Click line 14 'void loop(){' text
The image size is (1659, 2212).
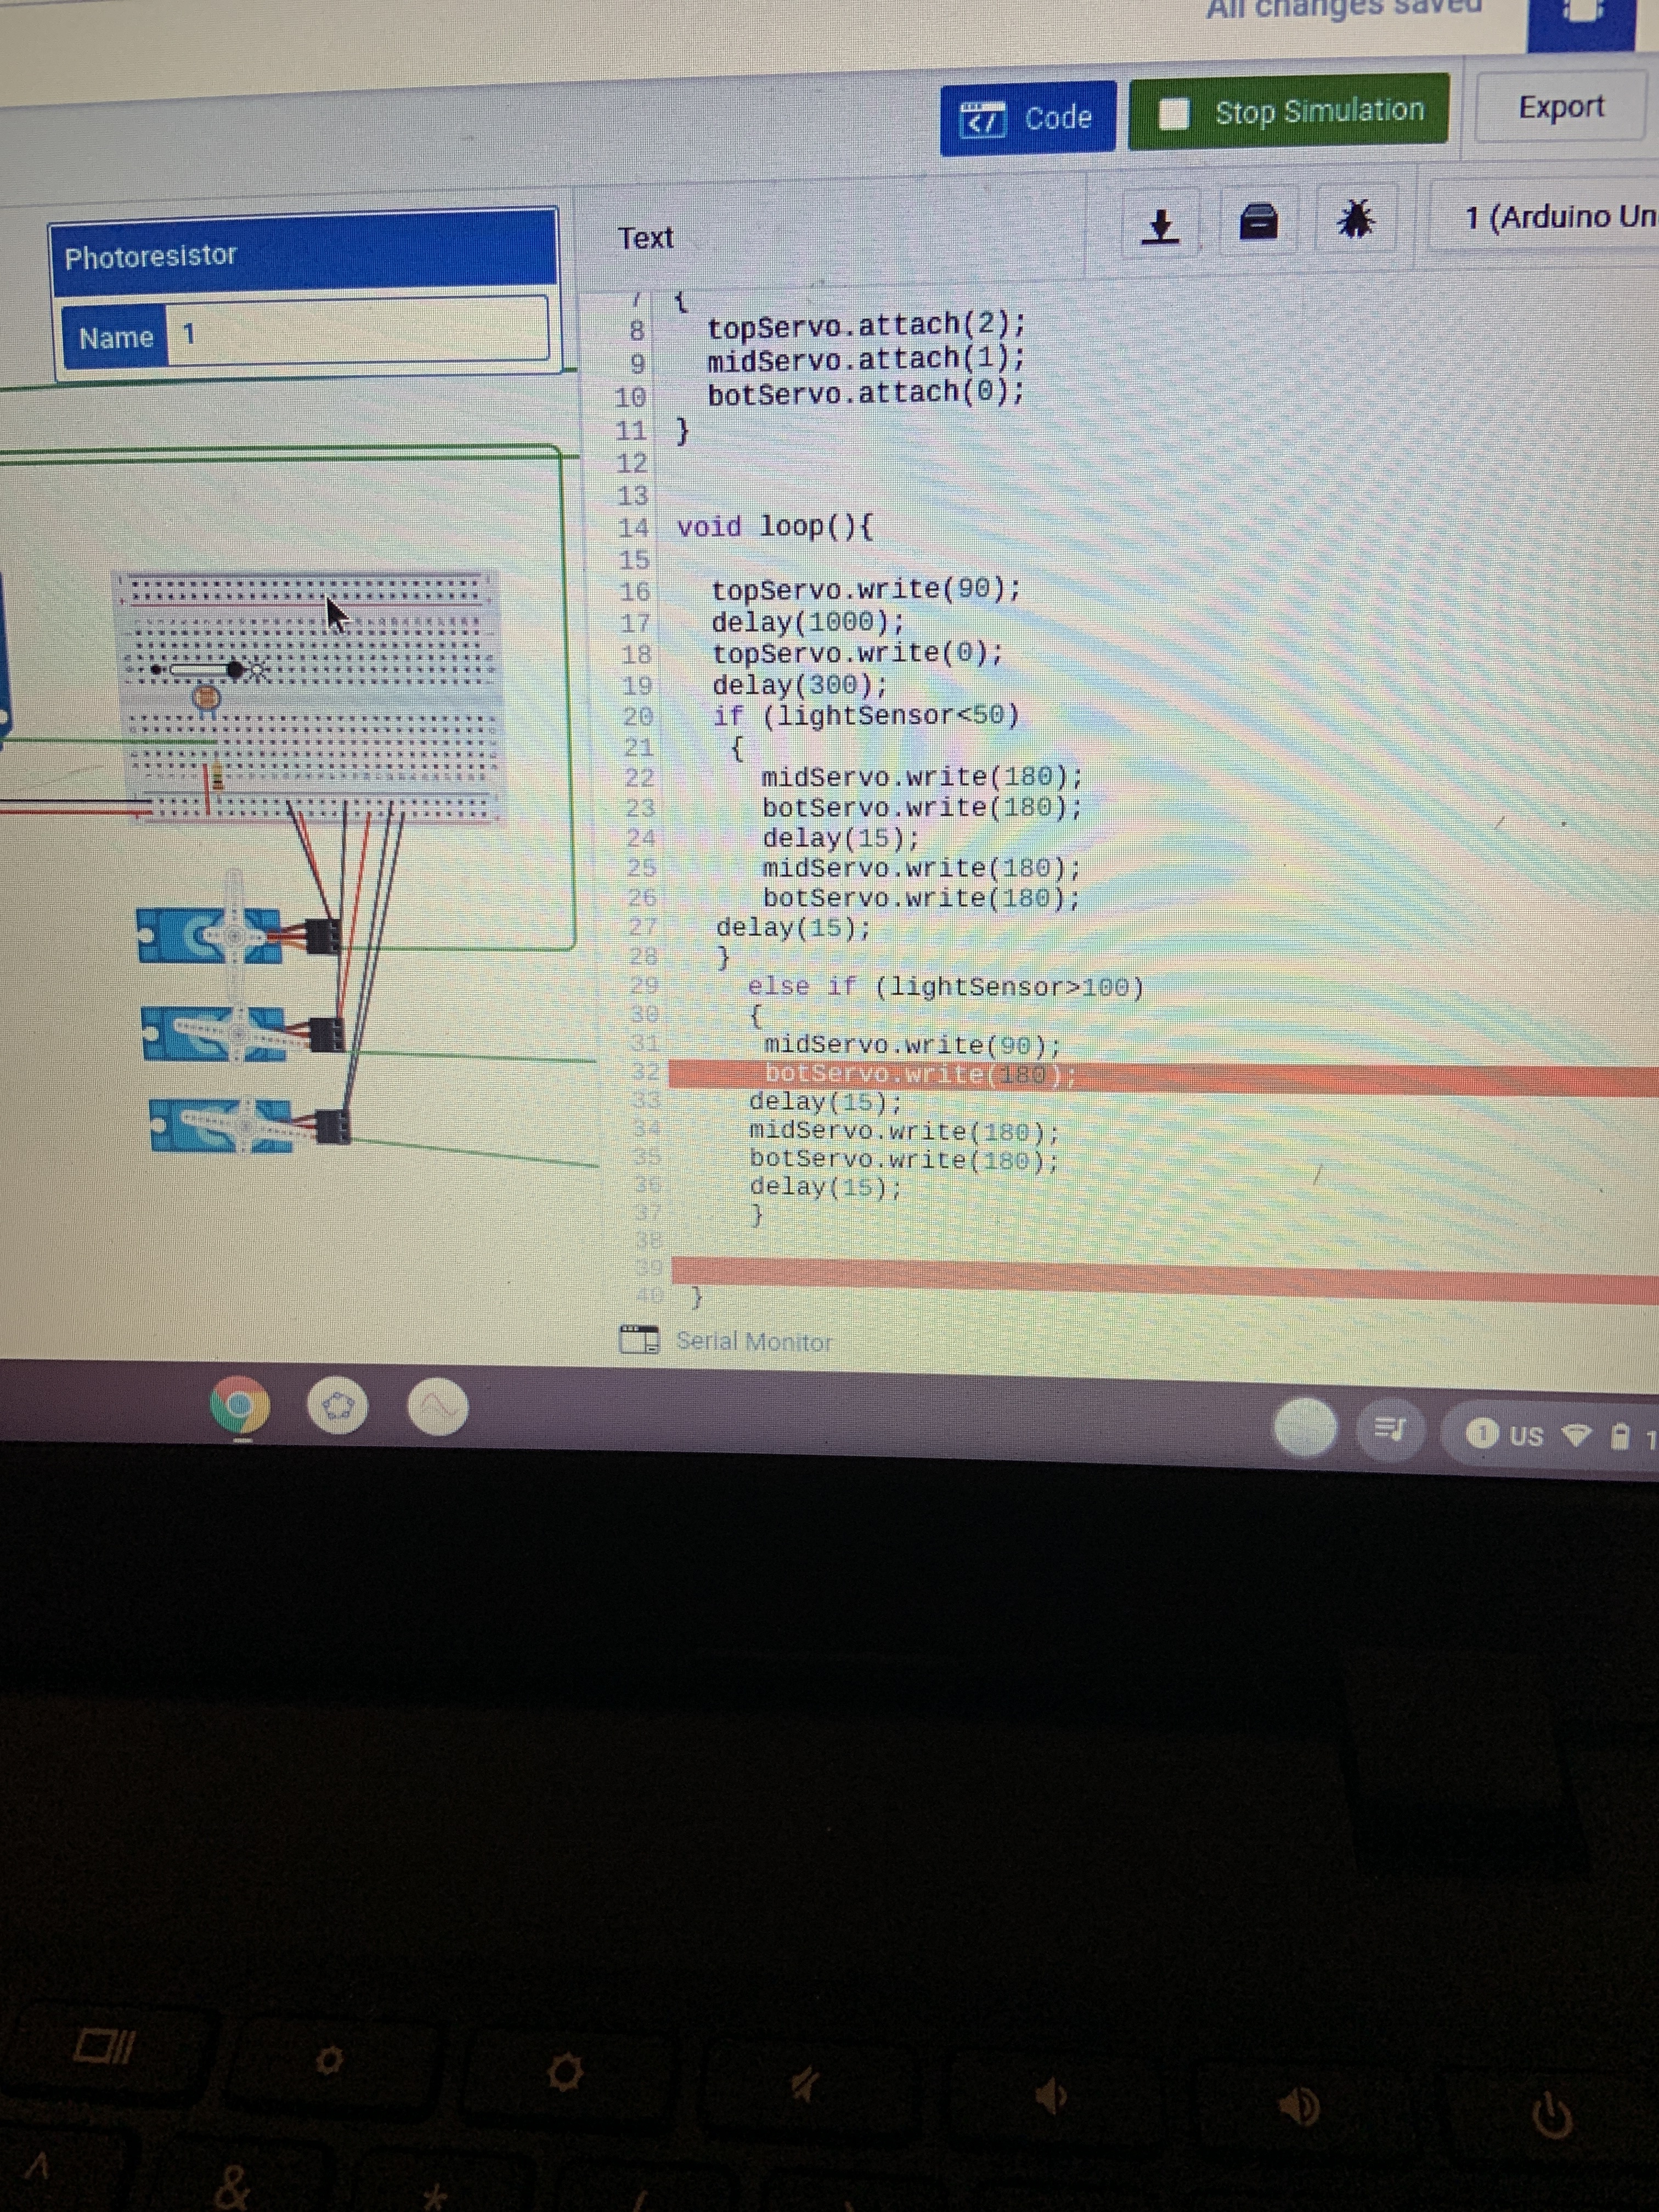coord(775,526)
